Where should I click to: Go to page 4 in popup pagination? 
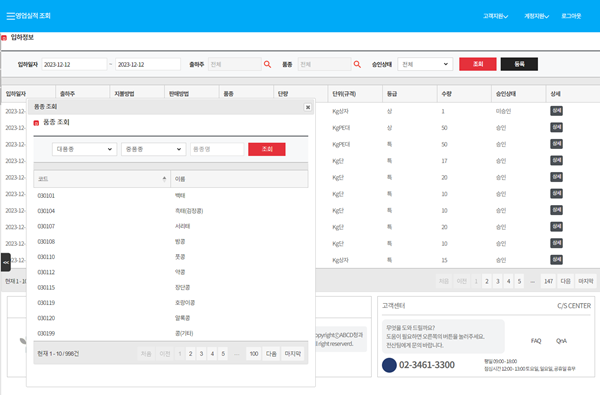[x=212, y=354]
